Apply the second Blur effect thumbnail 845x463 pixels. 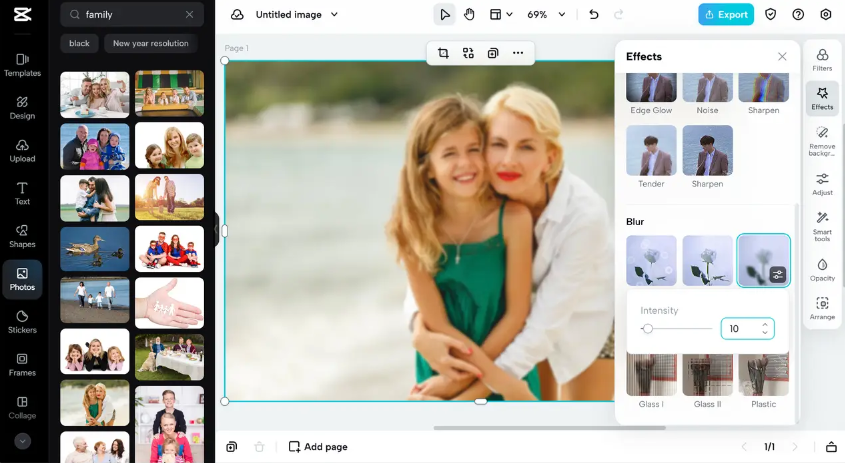[x=708, y=260]
